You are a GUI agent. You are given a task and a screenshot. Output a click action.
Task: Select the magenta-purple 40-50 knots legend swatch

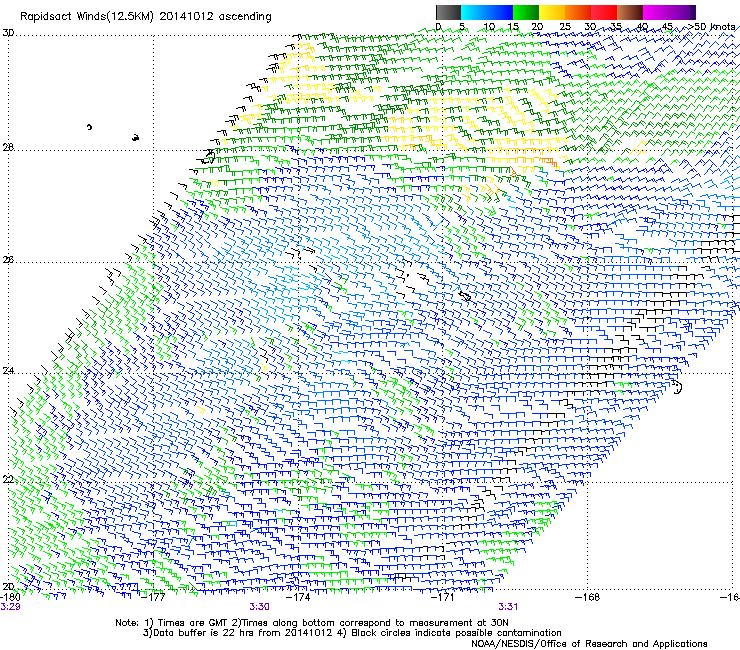pos(670,12)
